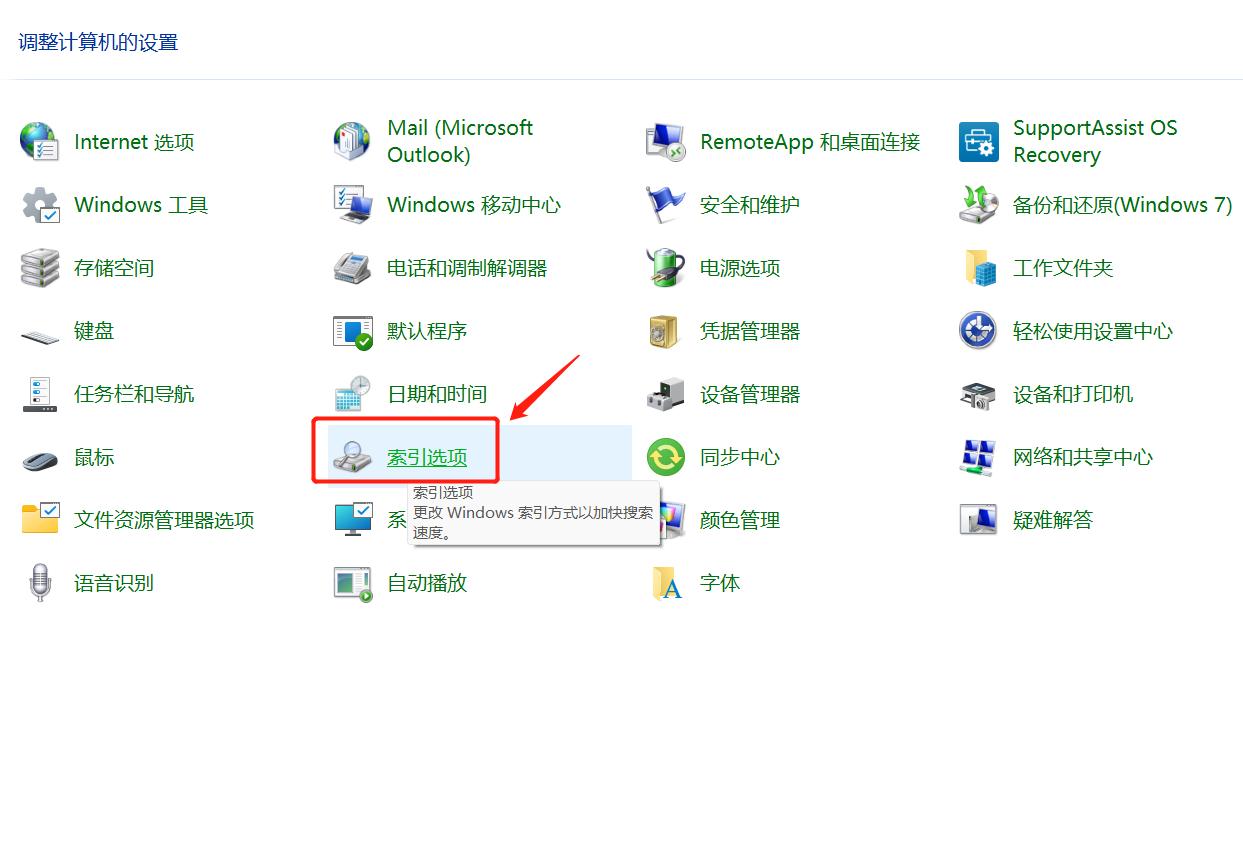Image resolution: width=1243 pixels, height=846 pixels.
Task: Open the 电源选项 battery icon
Action: pos(665,268)
